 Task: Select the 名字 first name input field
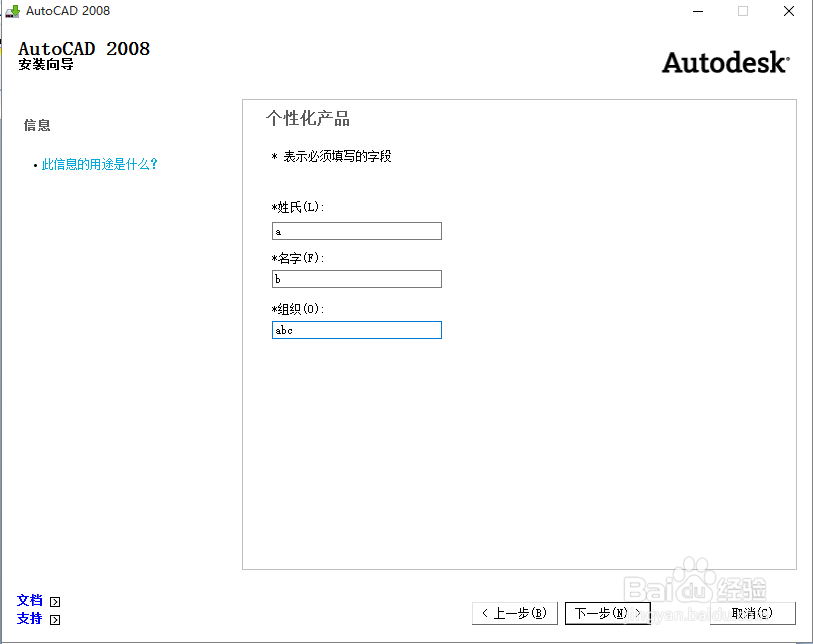356,279
